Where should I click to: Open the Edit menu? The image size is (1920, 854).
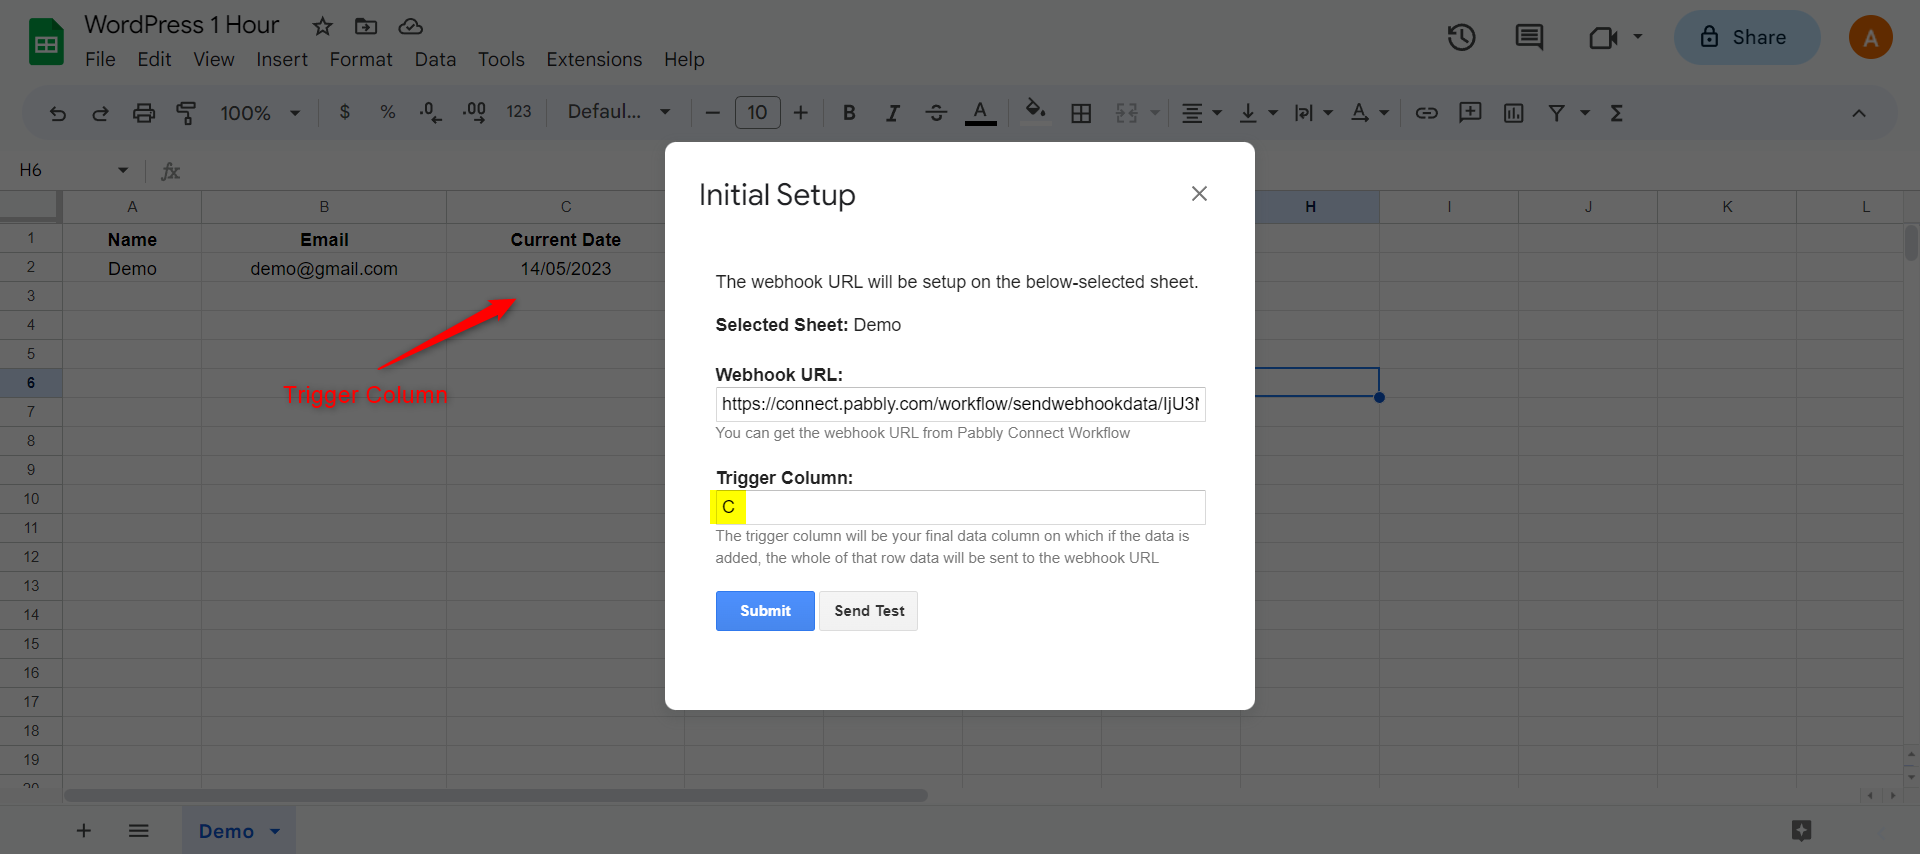point(154,60)
